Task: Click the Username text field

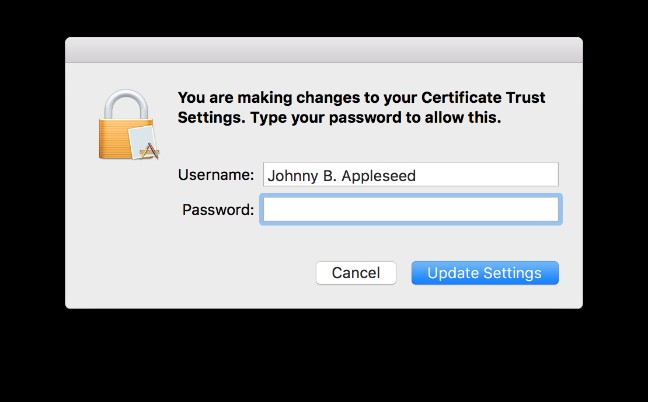Action: click(410, 175)
